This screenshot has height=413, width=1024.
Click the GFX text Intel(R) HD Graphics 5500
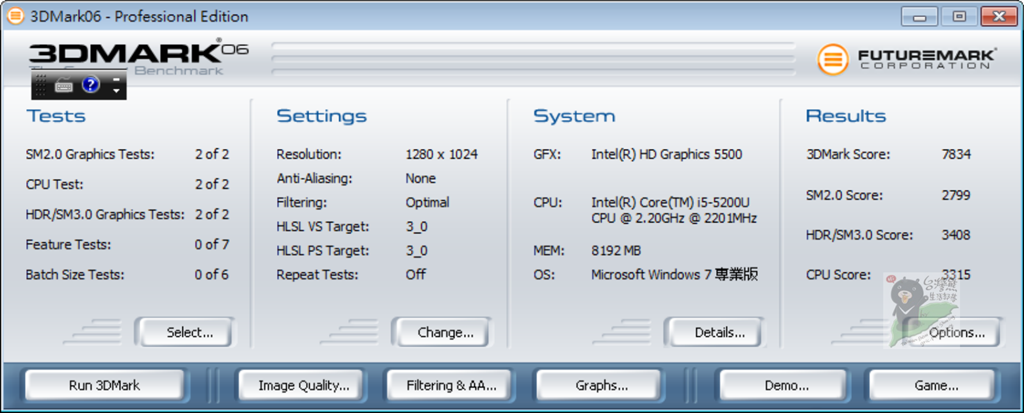point(667,155)
